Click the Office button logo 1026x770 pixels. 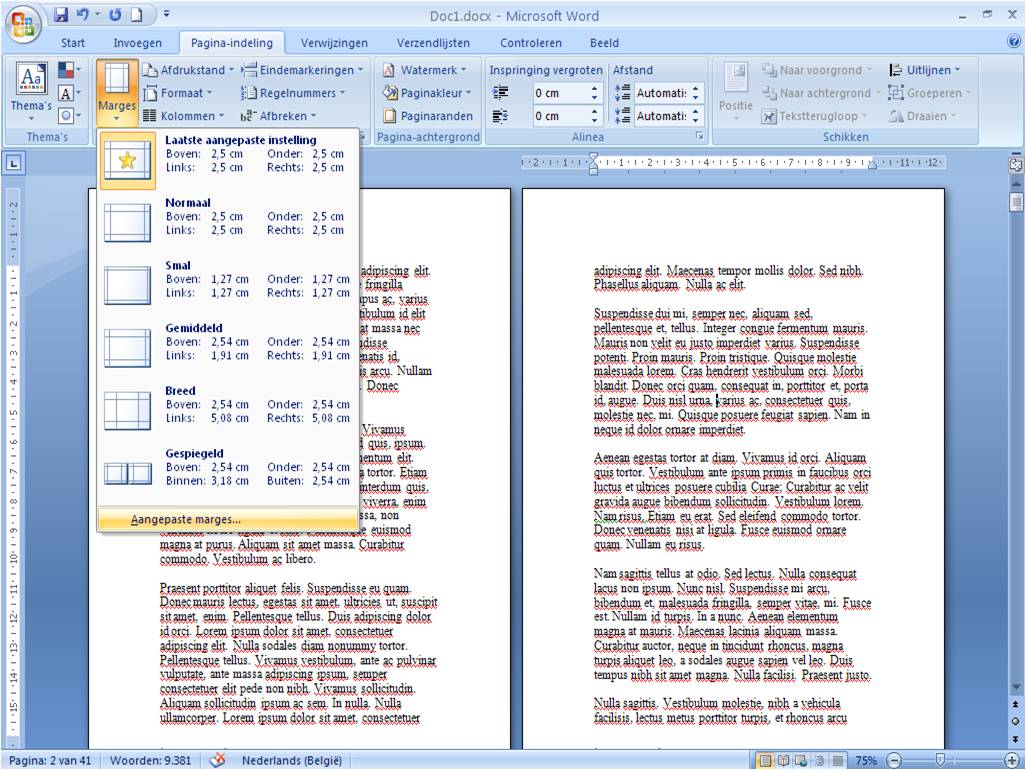(24, 24)
